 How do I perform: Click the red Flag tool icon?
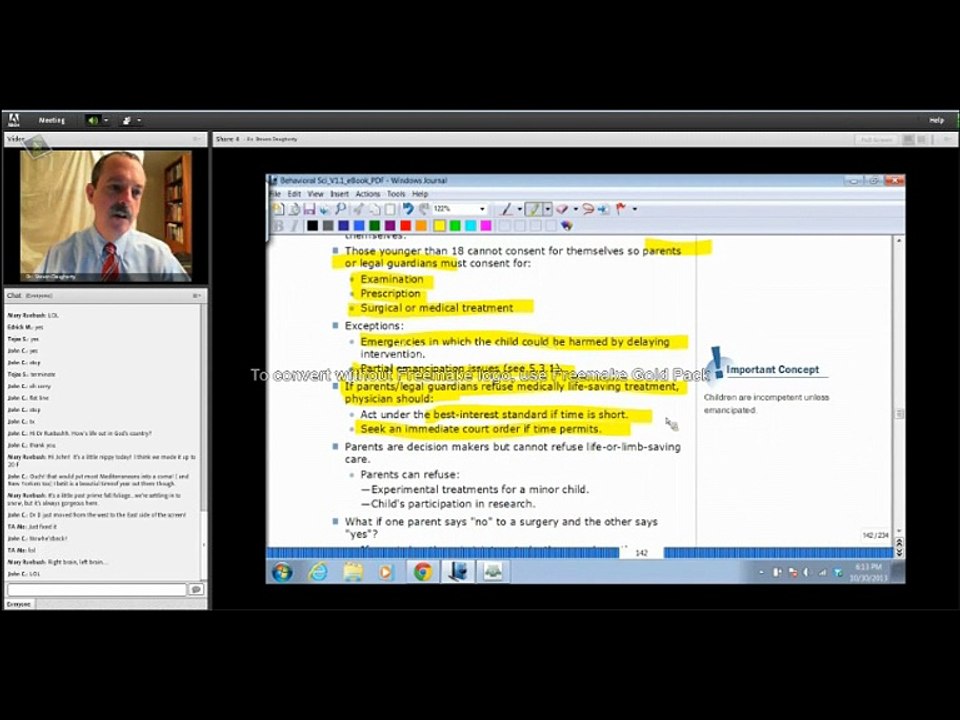[x=621, y=209]
